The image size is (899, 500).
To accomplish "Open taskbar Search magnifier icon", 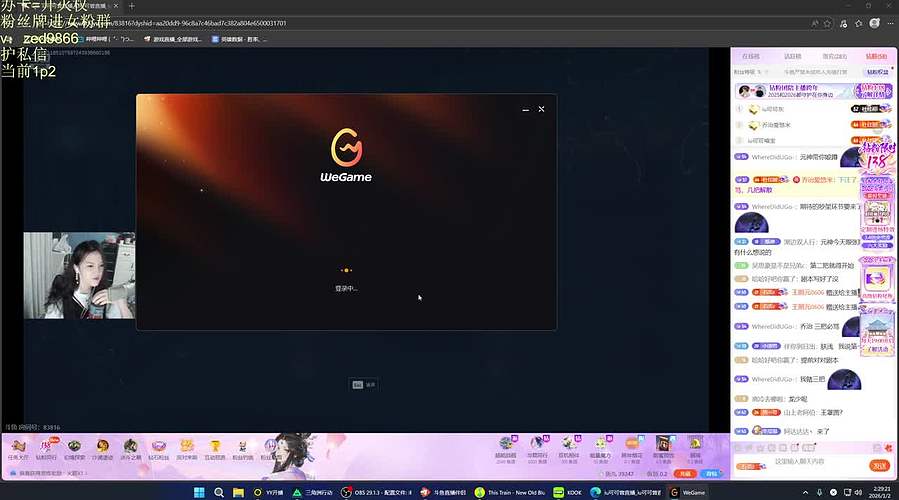I will click(x=218, y=492).
